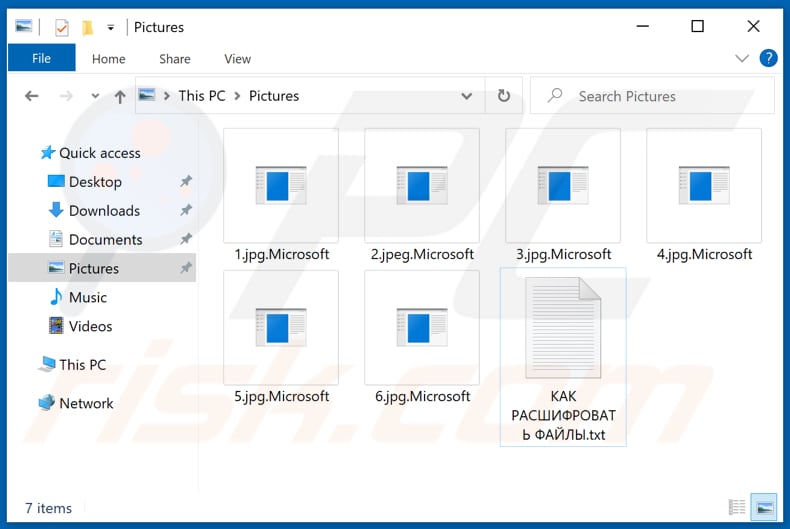Switch to Large icons view layout

coord(764,507)
